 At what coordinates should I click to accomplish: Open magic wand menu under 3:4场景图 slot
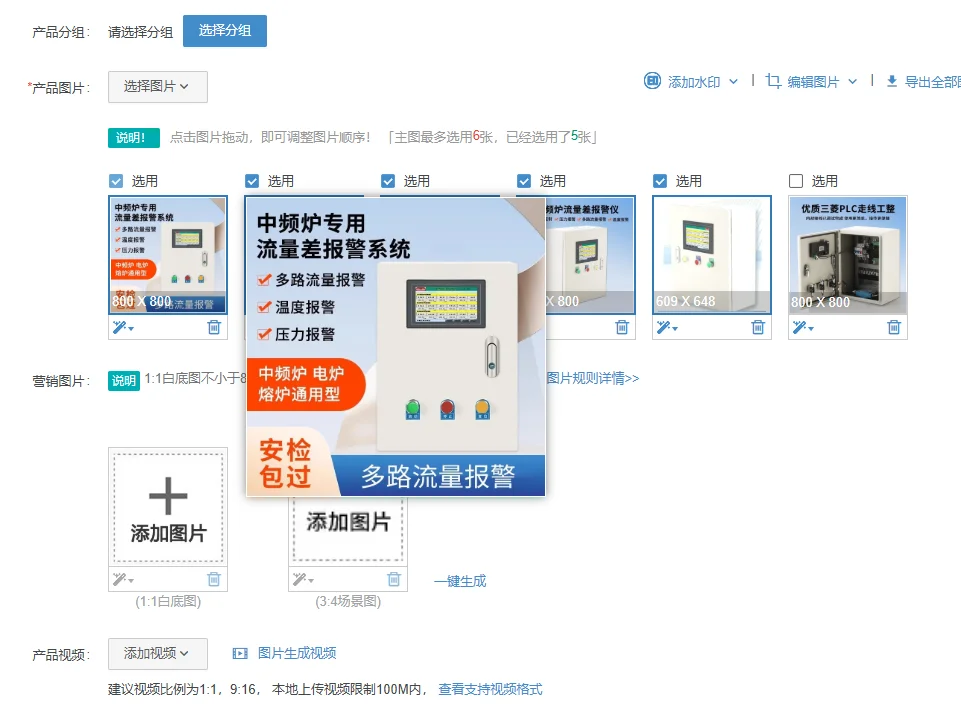[303, 579]
